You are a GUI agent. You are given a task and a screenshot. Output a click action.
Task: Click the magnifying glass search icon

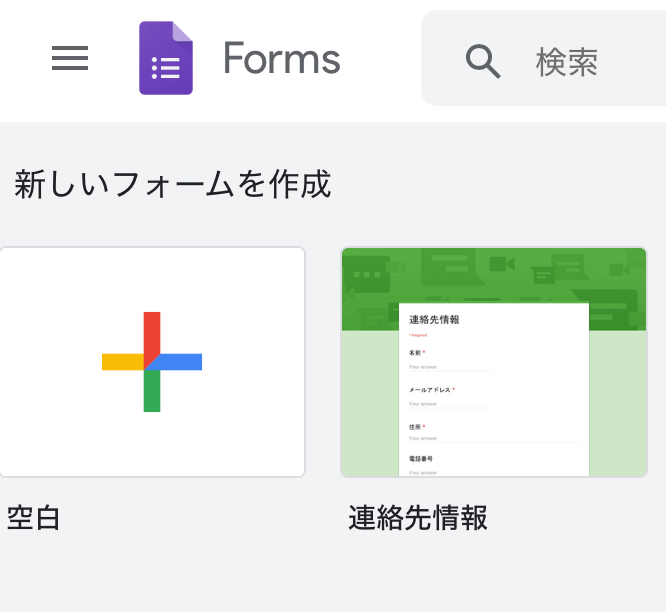483,61
